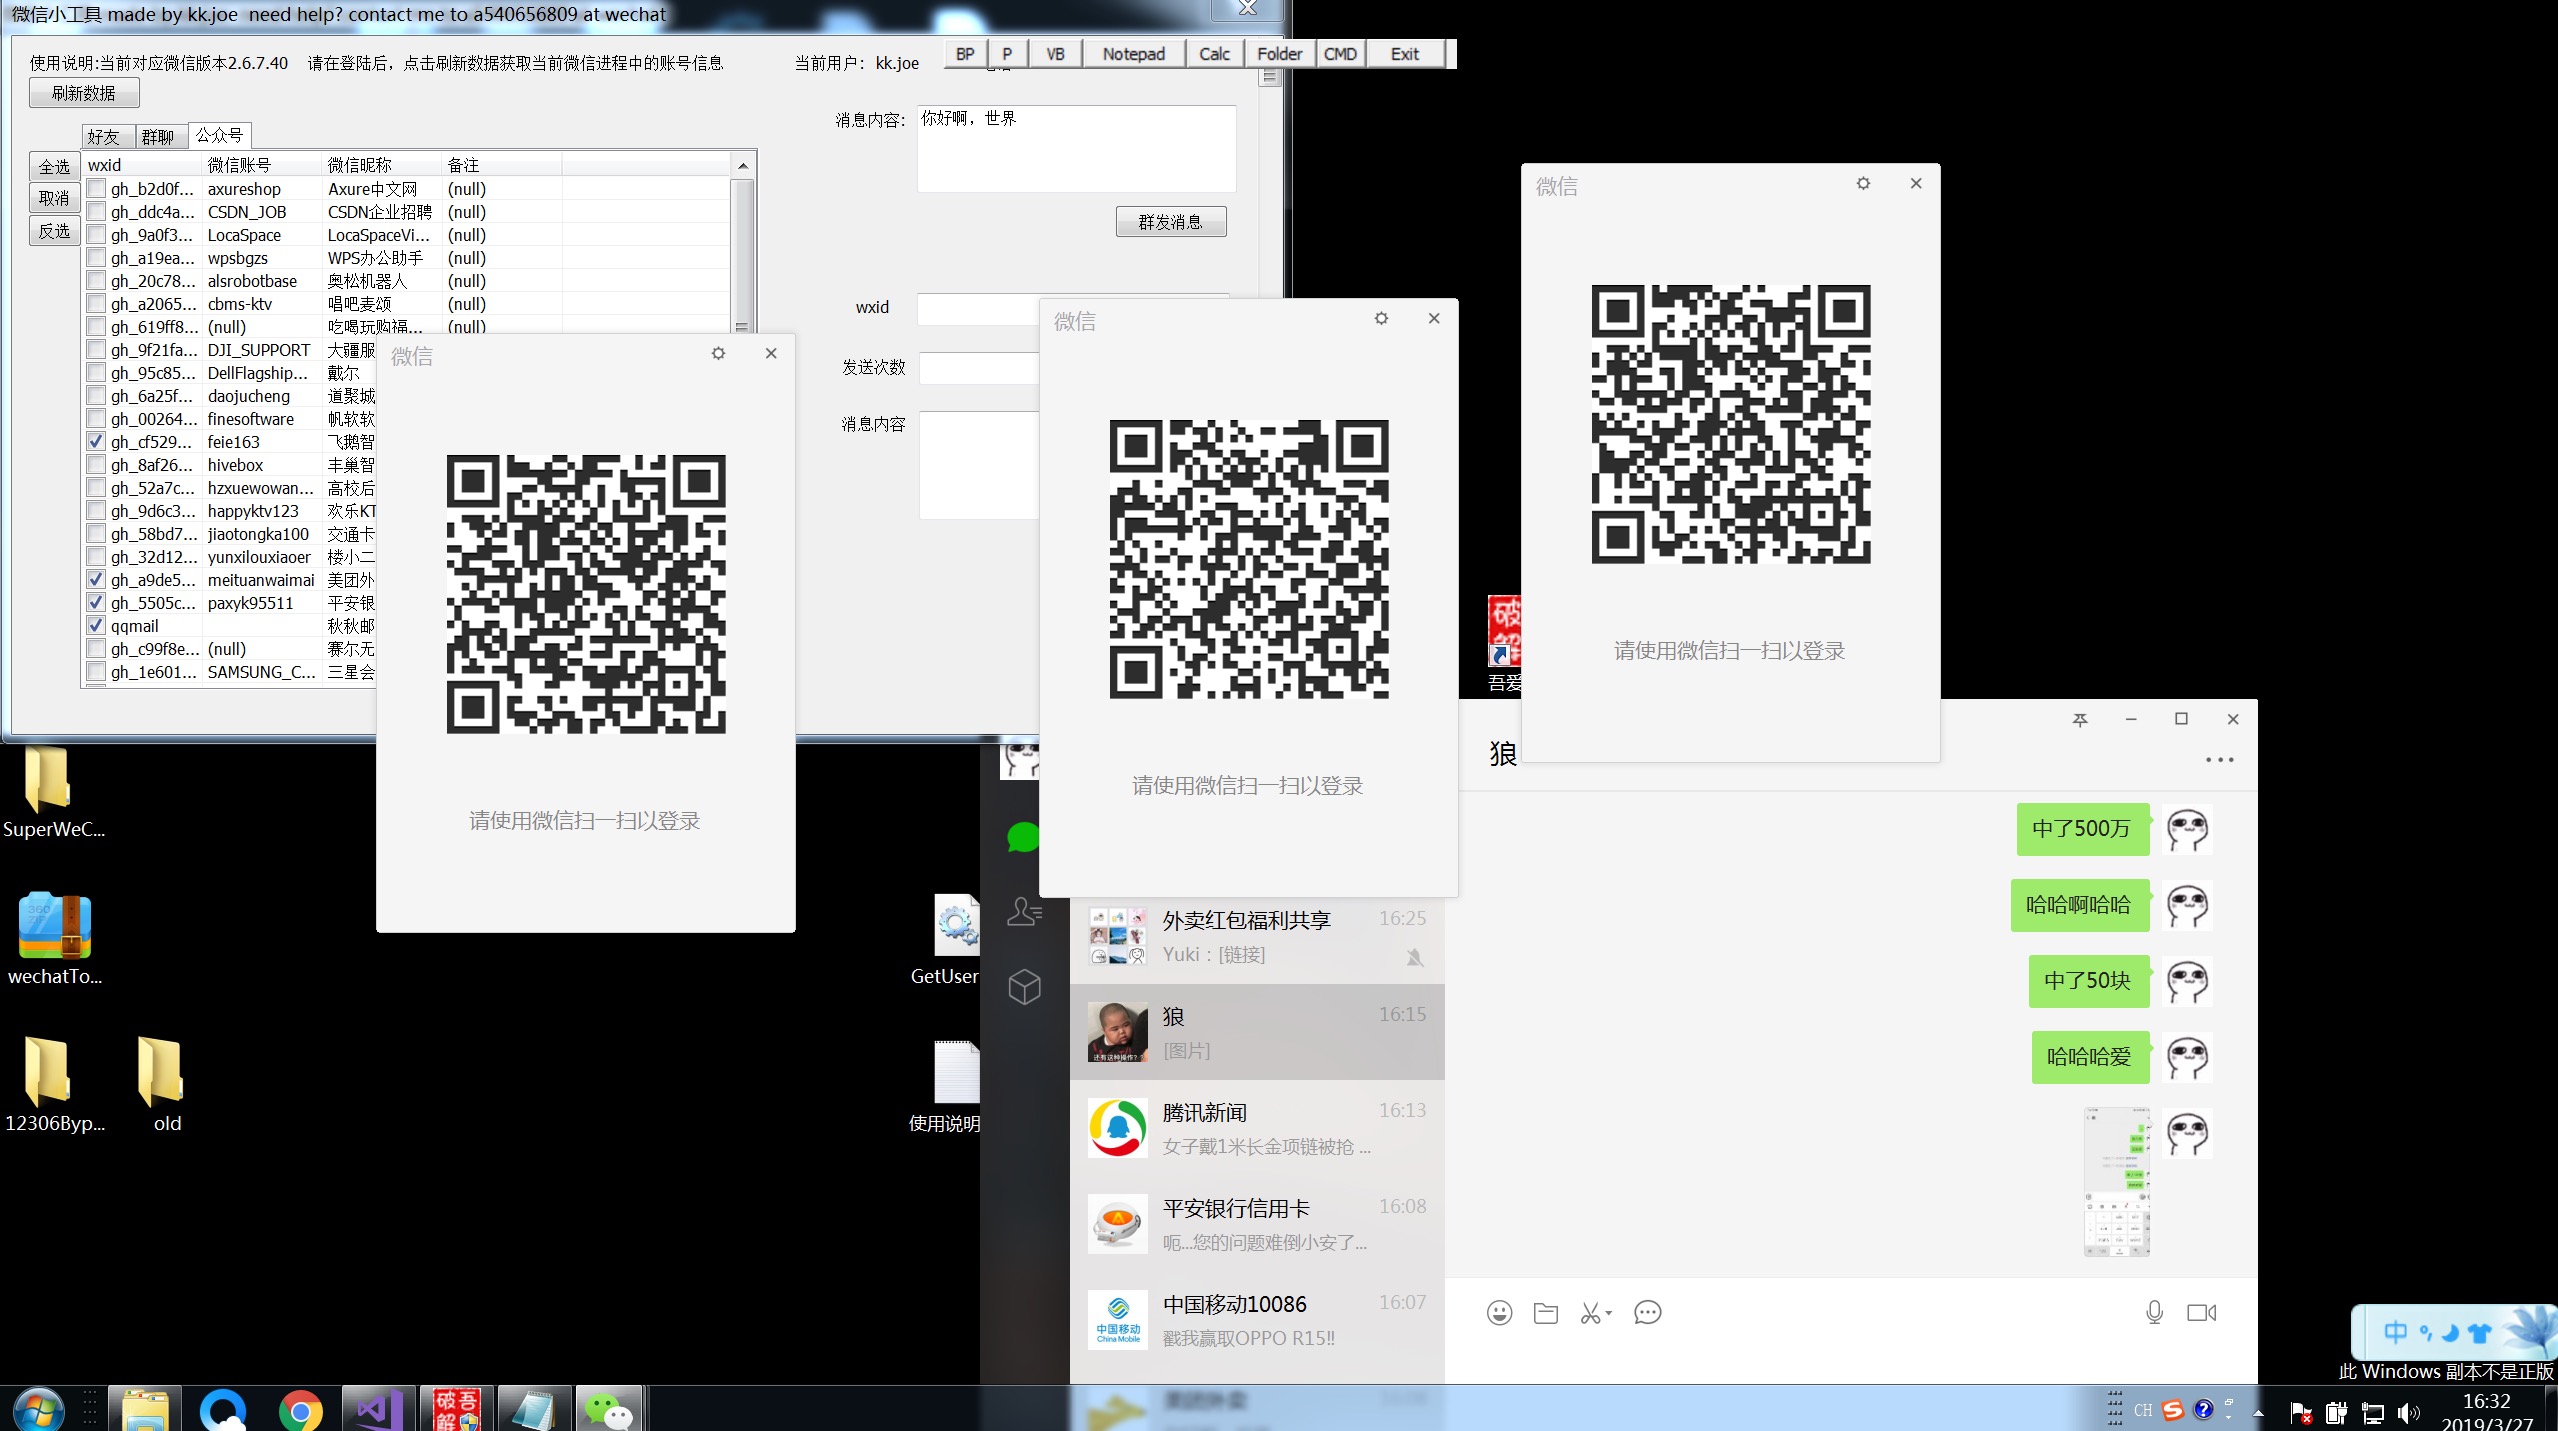Uncheck the qqmail row checkbox

96,626
